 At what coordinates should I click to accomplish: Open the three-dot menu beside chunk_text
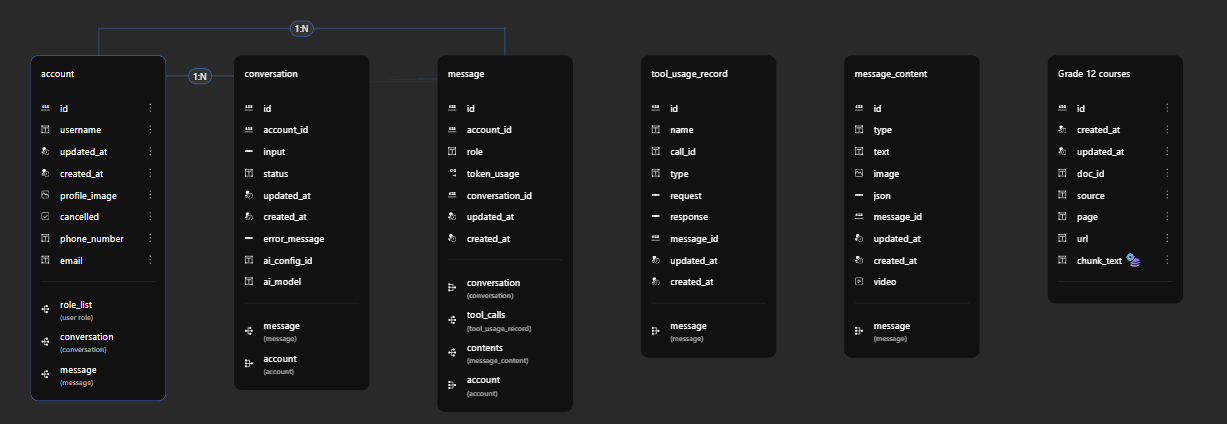click(1166, 261)
